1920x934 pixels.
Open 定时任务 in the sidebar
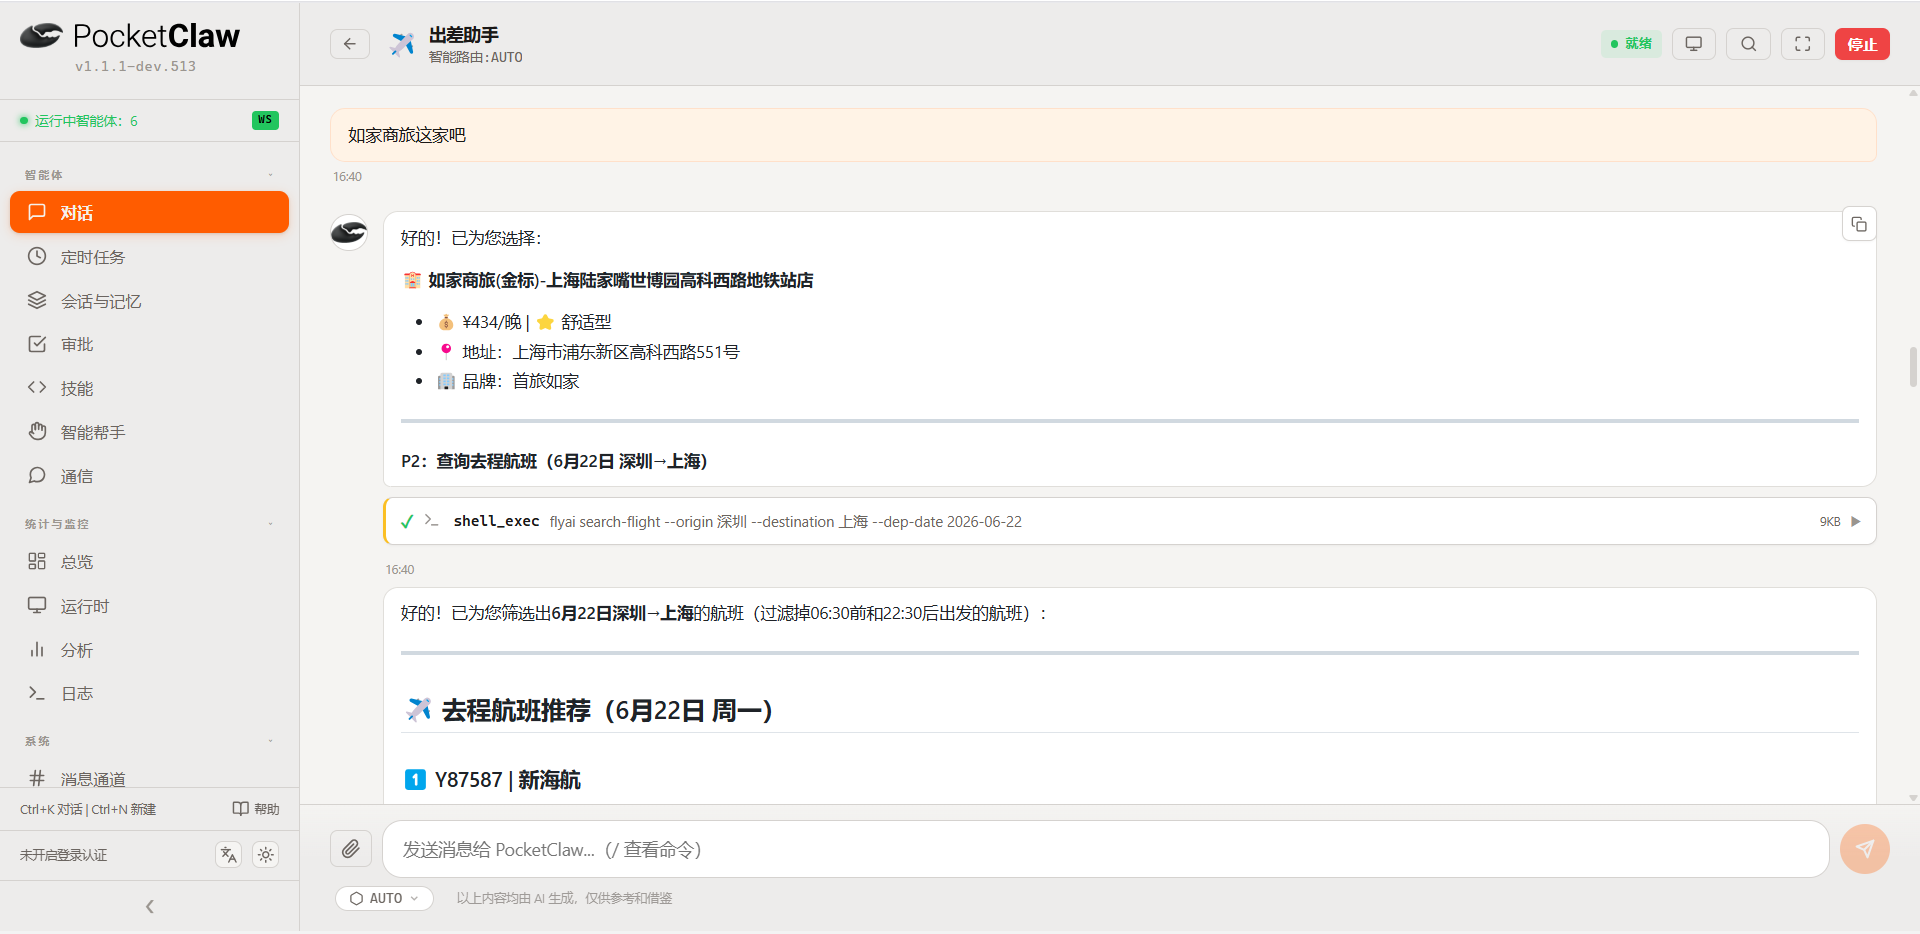149,257
